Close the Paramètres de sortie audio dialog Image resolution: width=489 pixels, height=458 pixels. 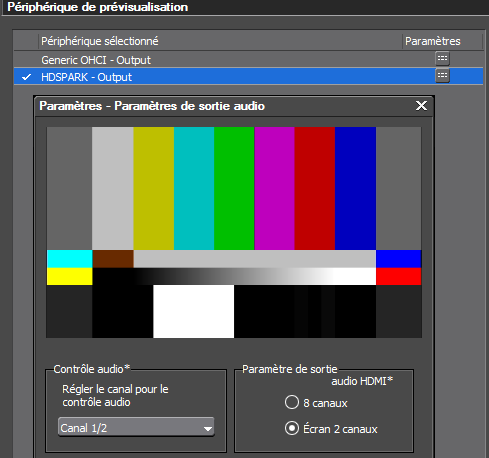click(421, 106)
